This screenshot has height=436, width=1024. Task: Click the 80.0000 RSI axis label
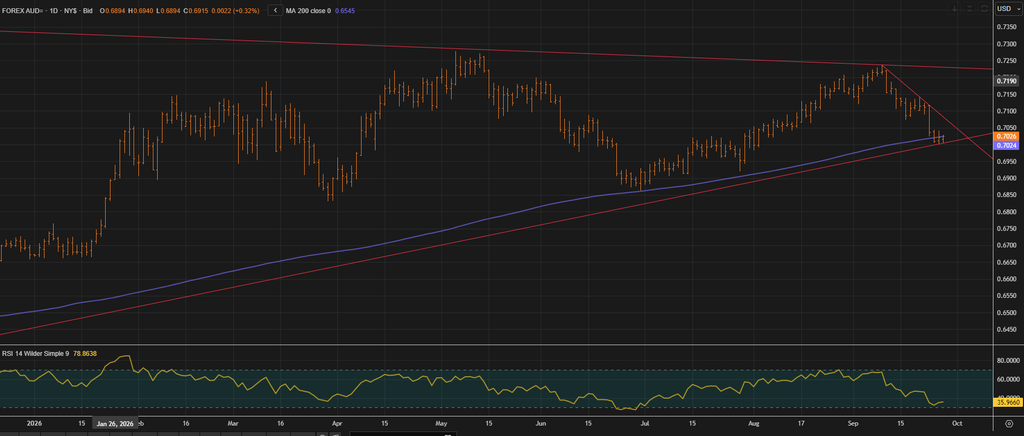(x=1006, y=360)
